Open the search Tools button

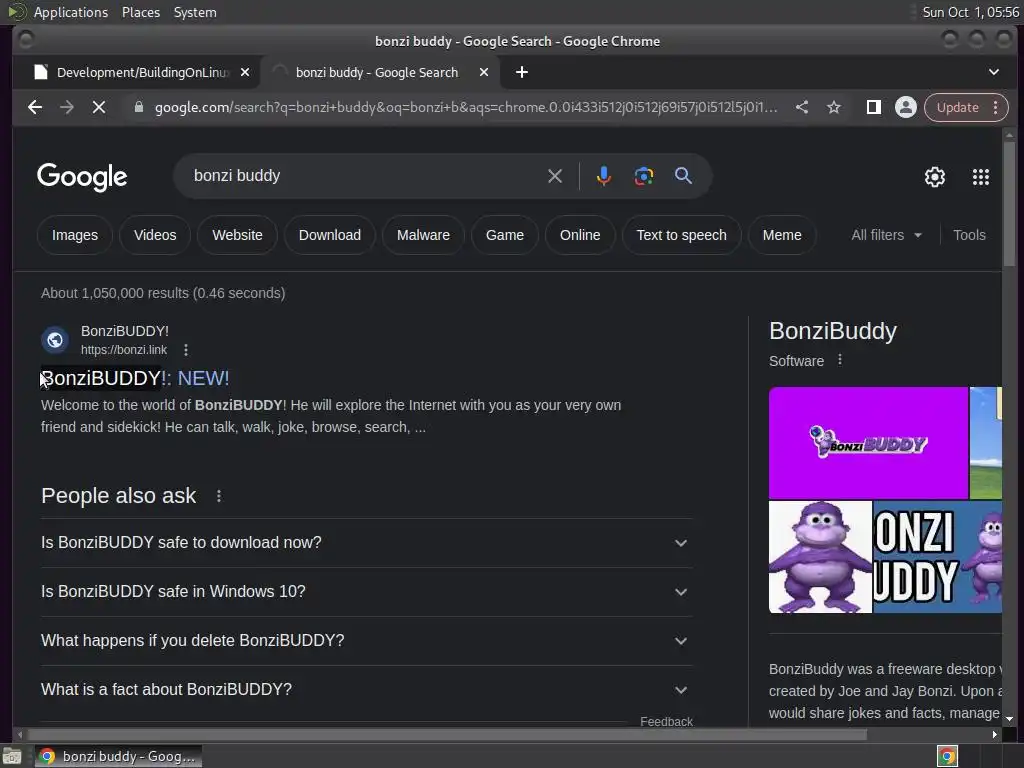pos(969,235)
